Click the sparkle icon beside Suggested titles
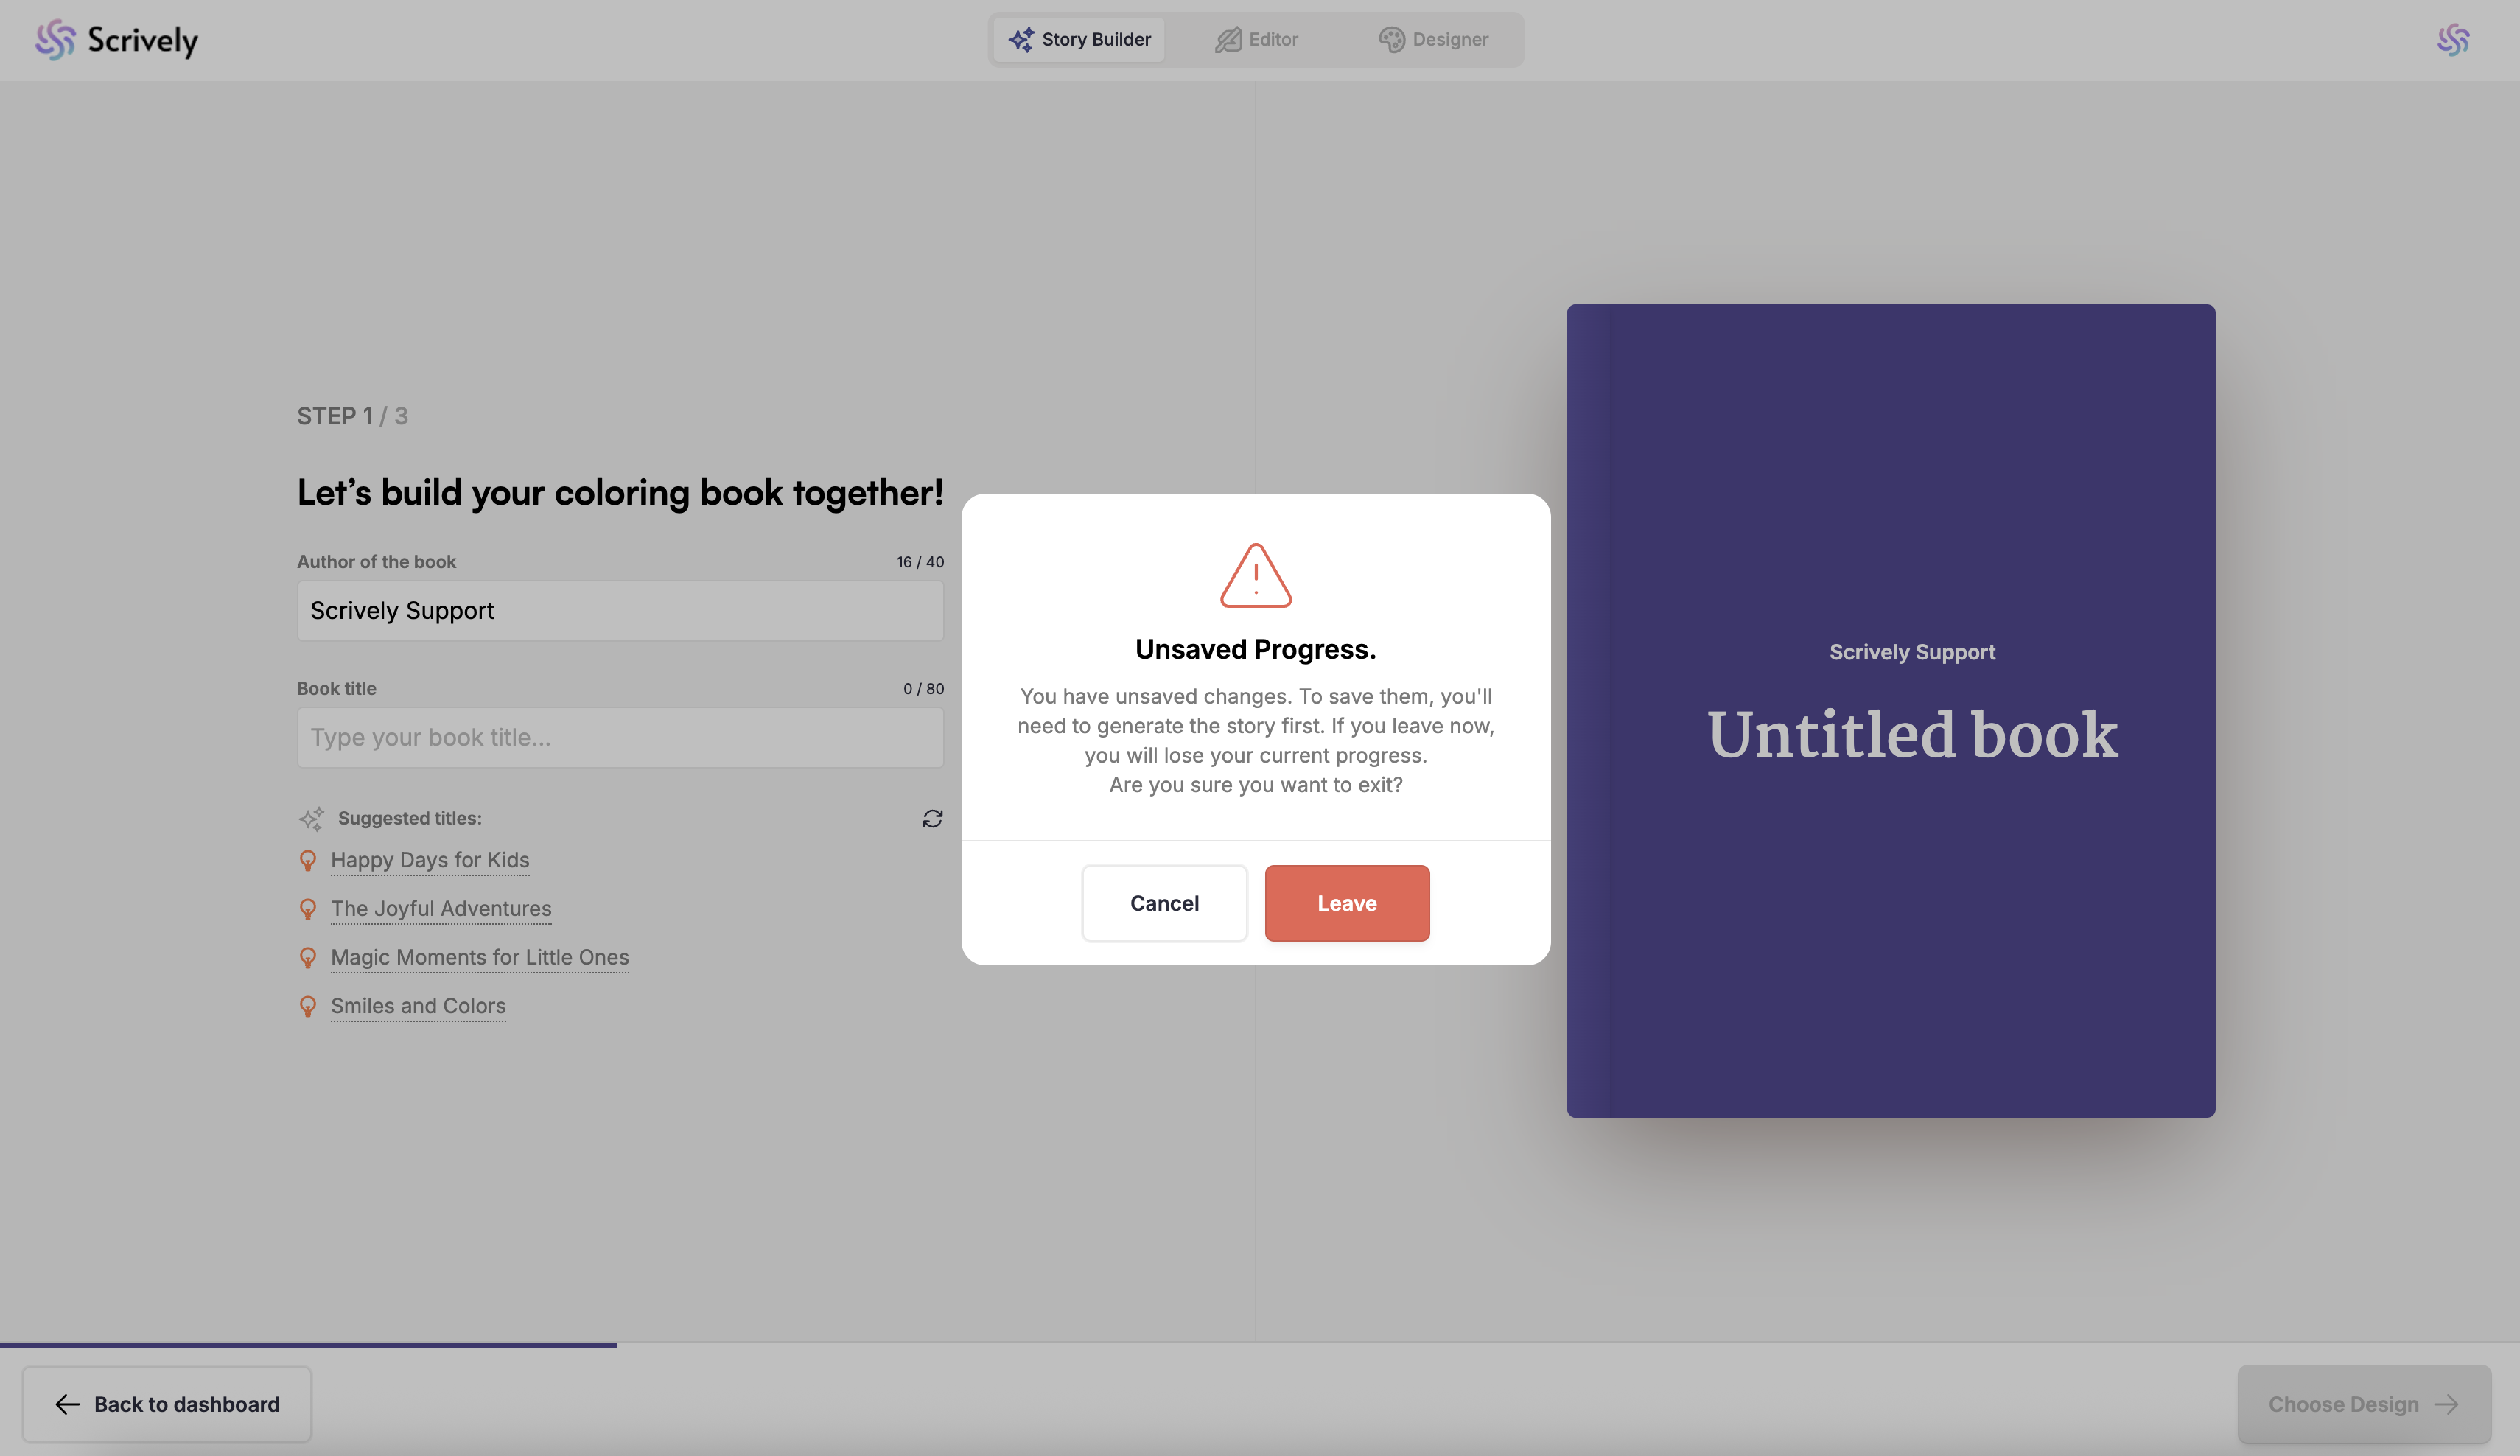The height and width of the screenshot is (1456, 2520). [311, 819]
